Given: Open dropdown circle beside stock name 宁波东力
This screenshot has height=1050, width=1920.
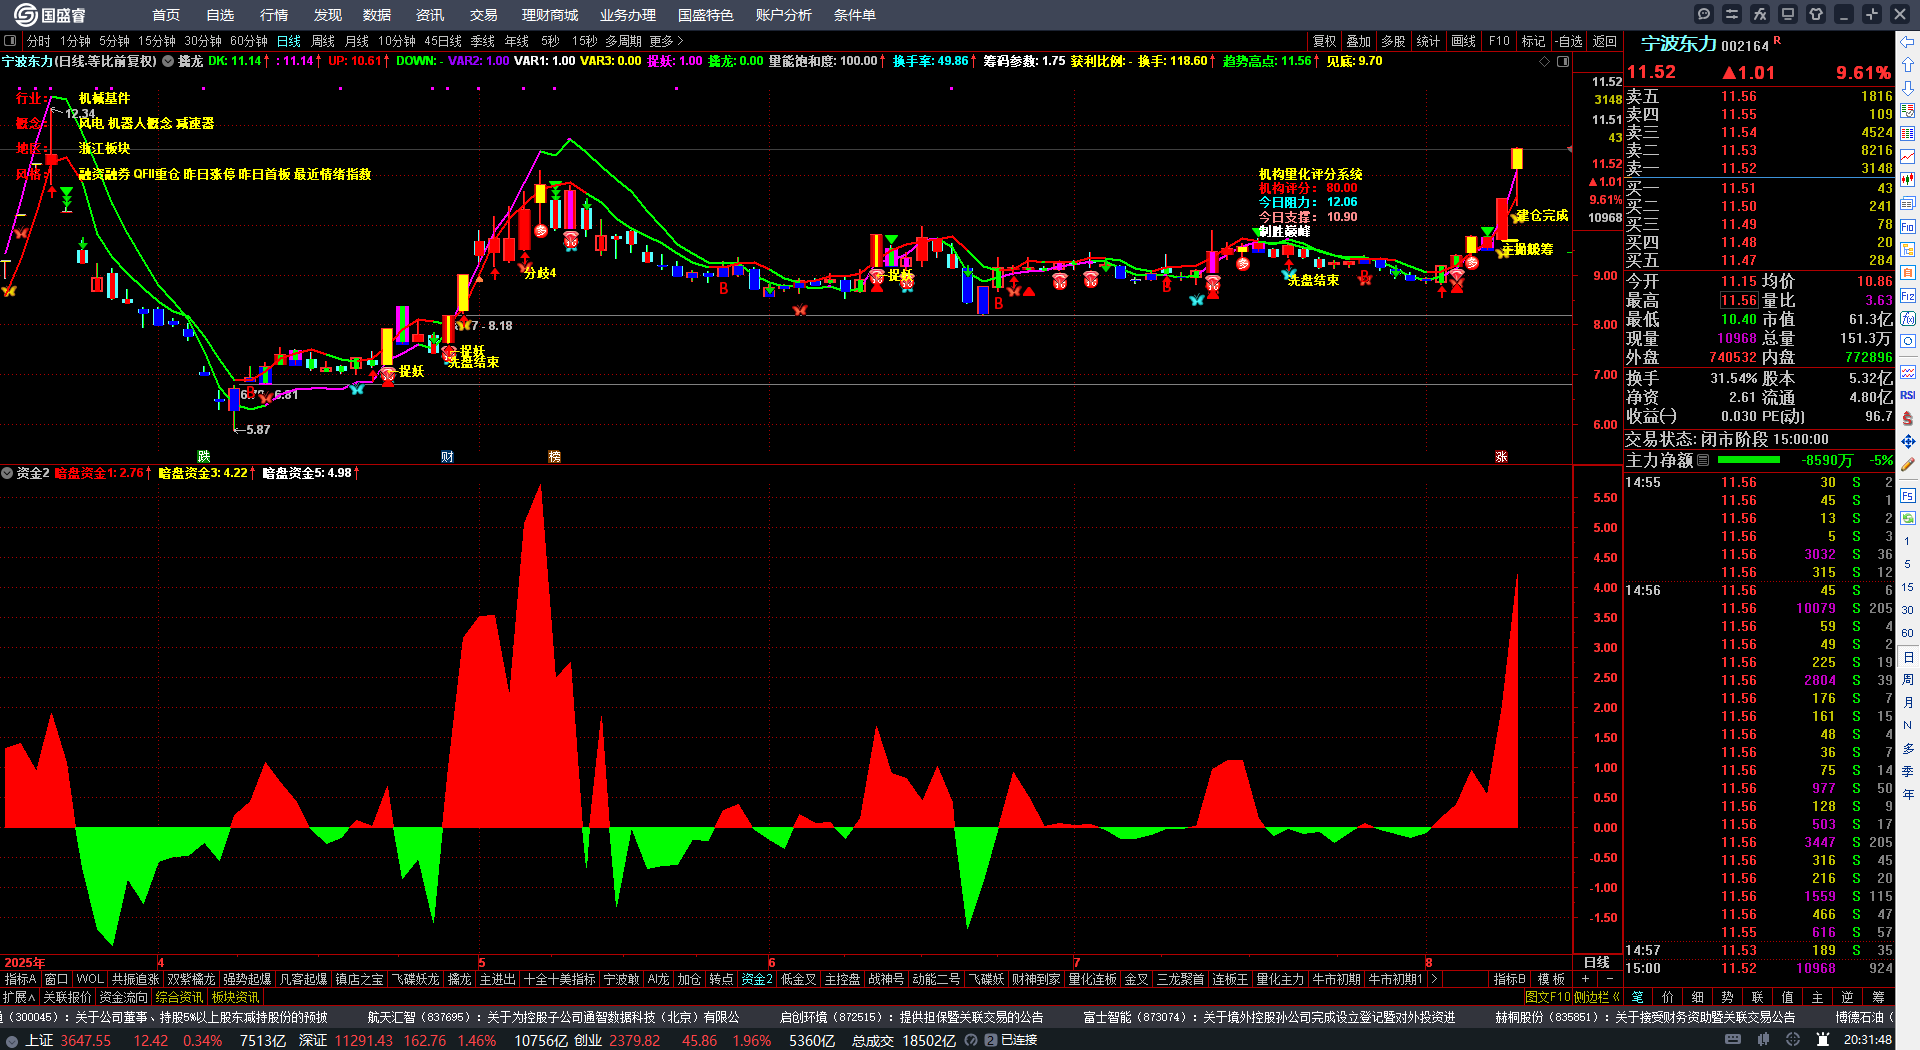Looking at the screenshot, I should click(168, 61).
